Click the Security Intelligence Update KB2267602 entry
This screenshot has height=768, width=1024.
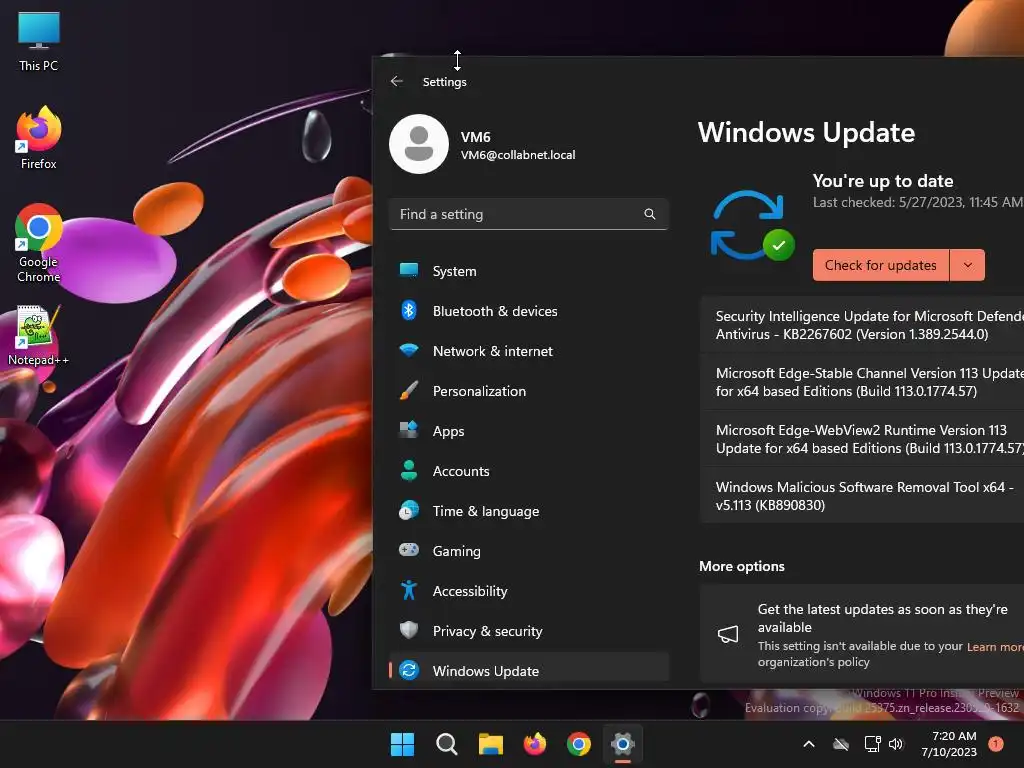tap(862, 325)
